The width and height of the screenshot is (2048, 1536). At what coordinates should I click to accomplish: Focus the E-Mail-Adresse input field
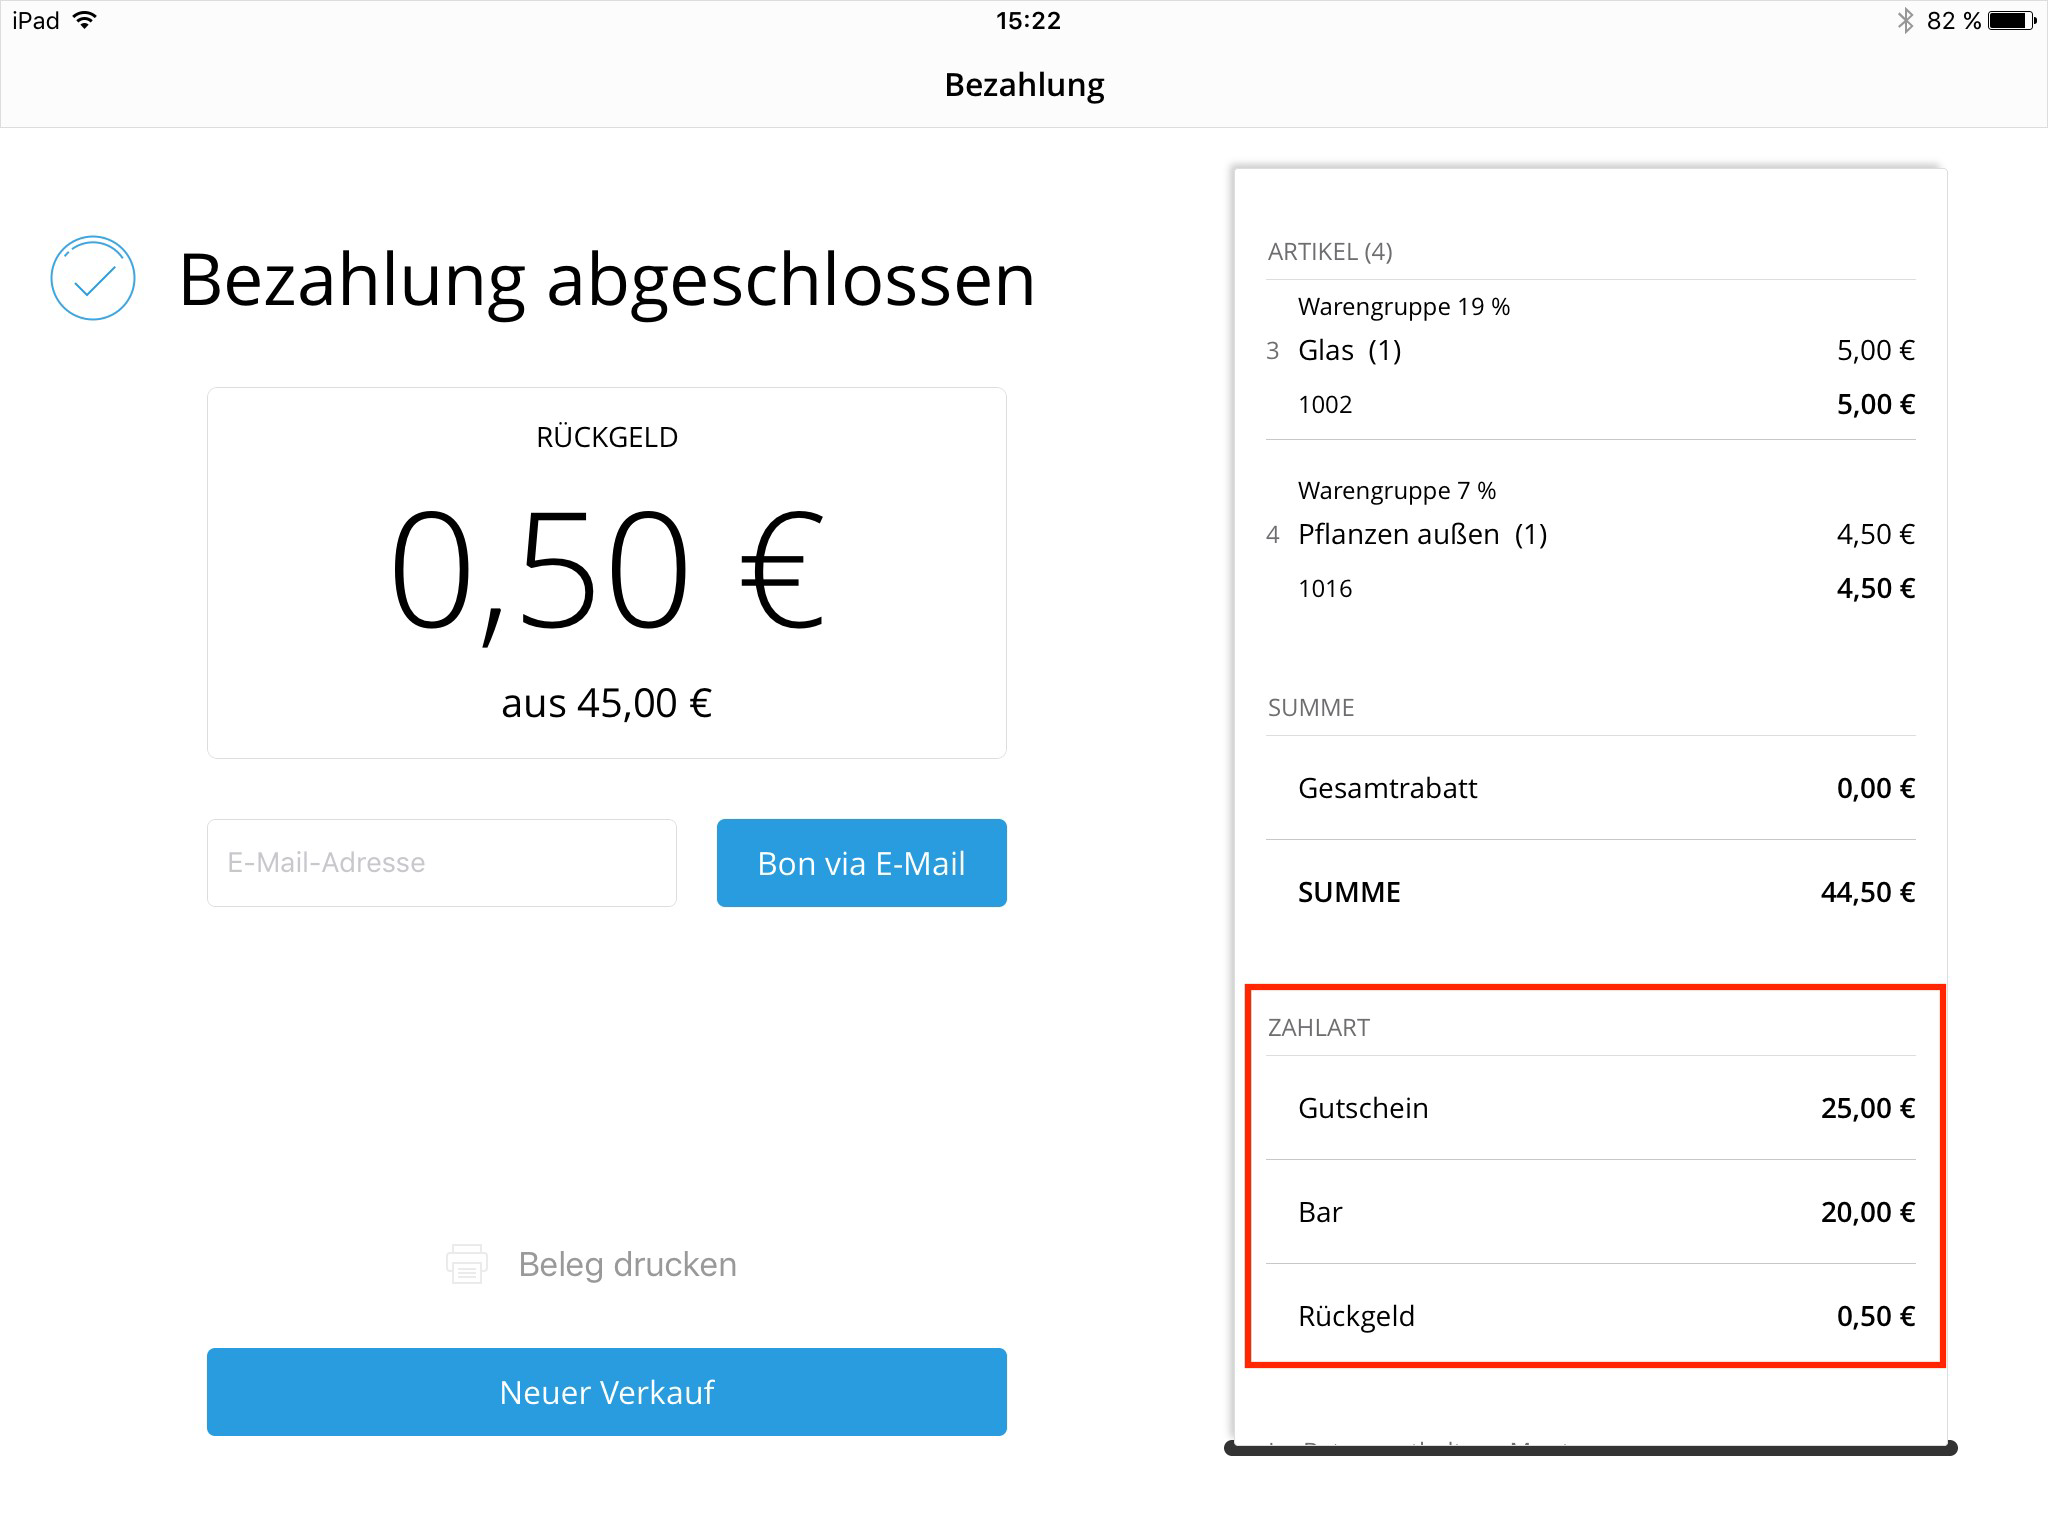coord(442,863)
